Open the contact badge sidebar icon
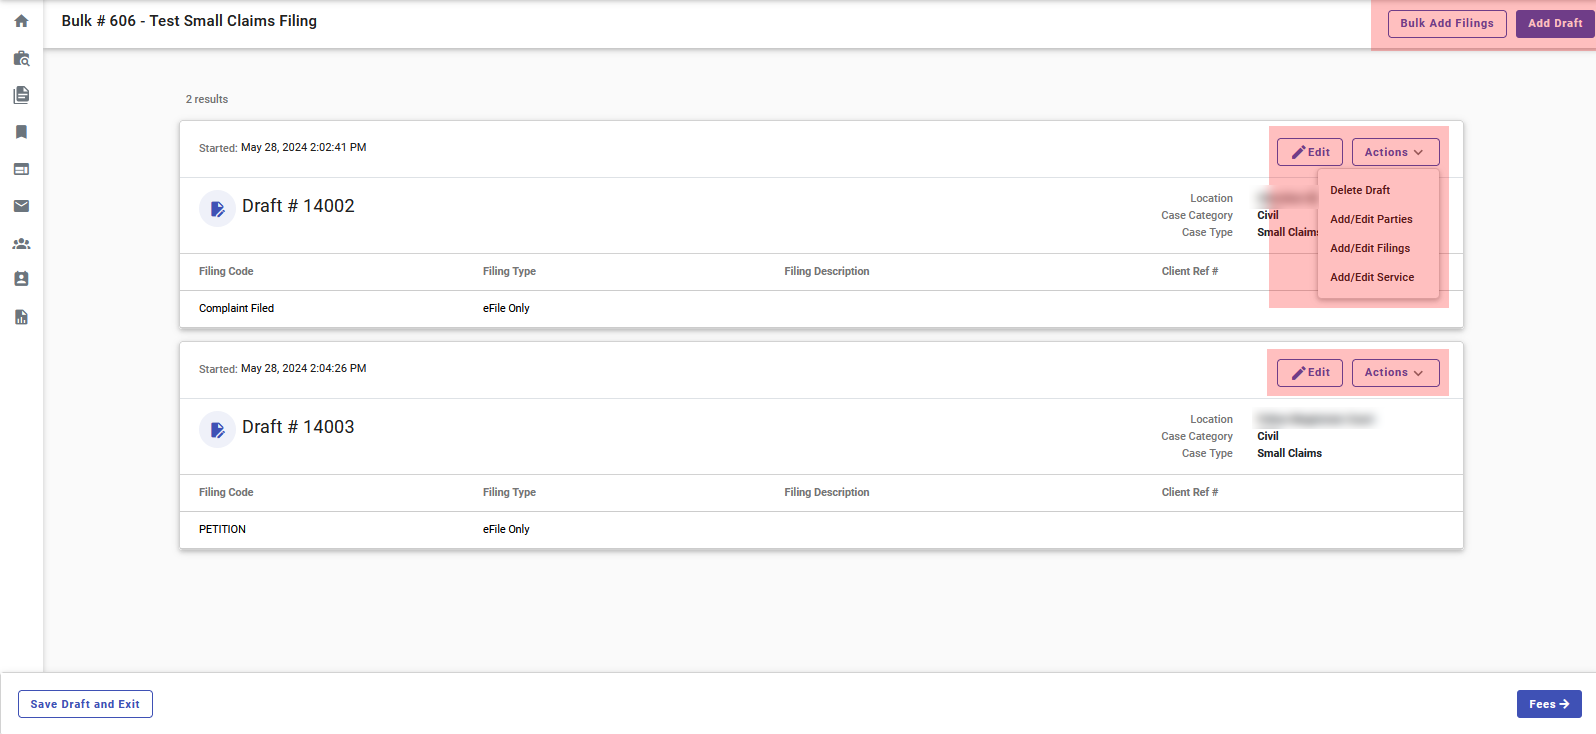The width and height of the screenshot is (1596, 734). 21,279
